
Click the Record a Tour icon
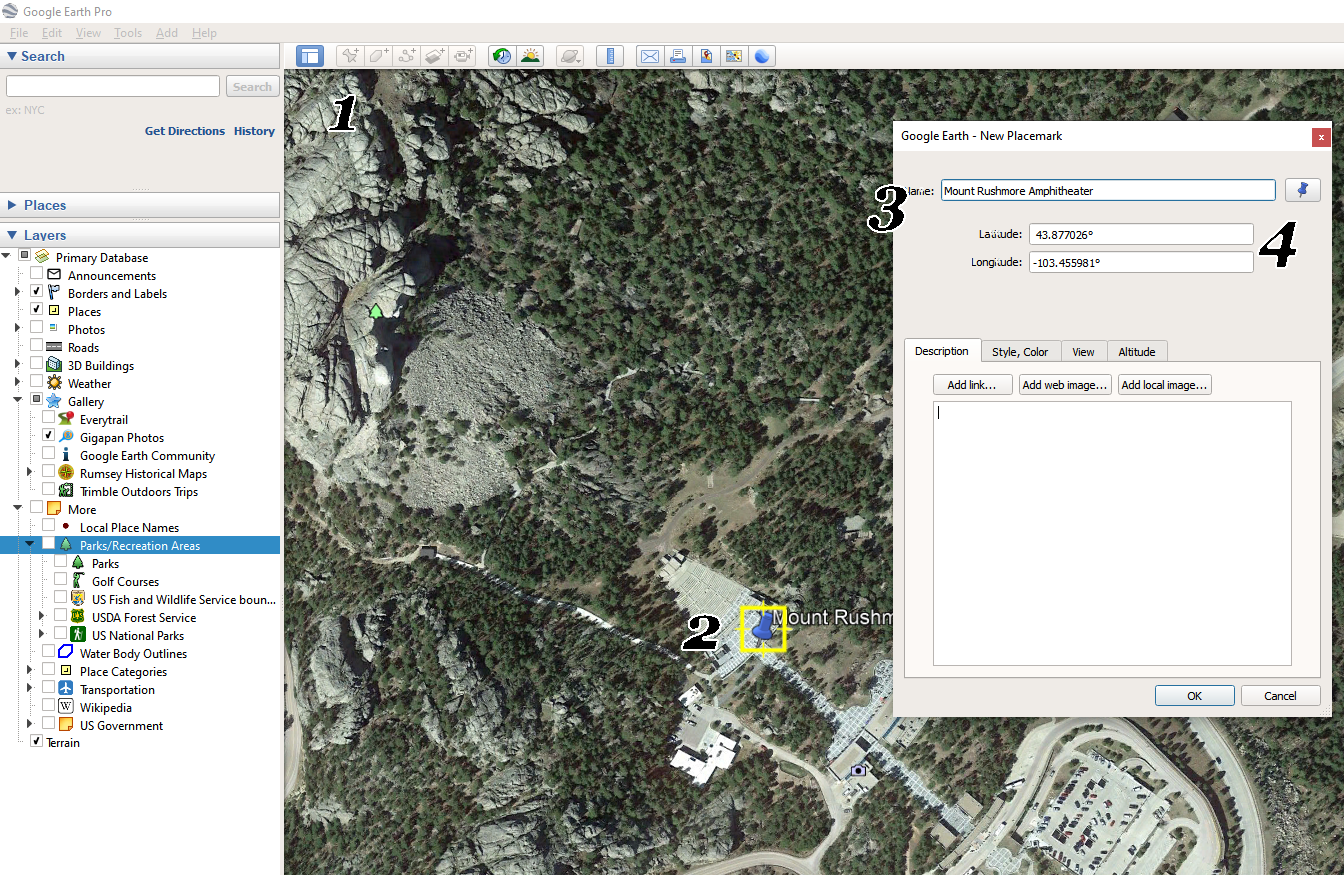point(463,56)
